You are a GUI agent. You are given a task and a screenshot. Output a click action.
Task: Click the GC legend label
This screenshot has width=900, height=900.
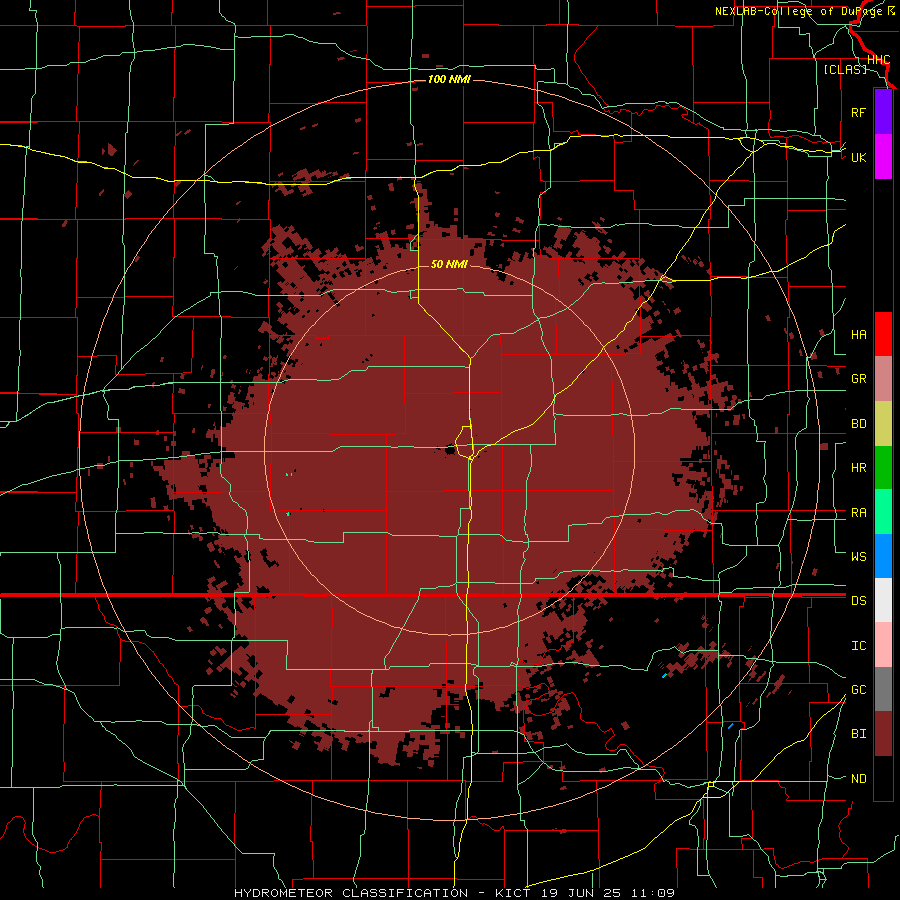click(x=858, y=690)
